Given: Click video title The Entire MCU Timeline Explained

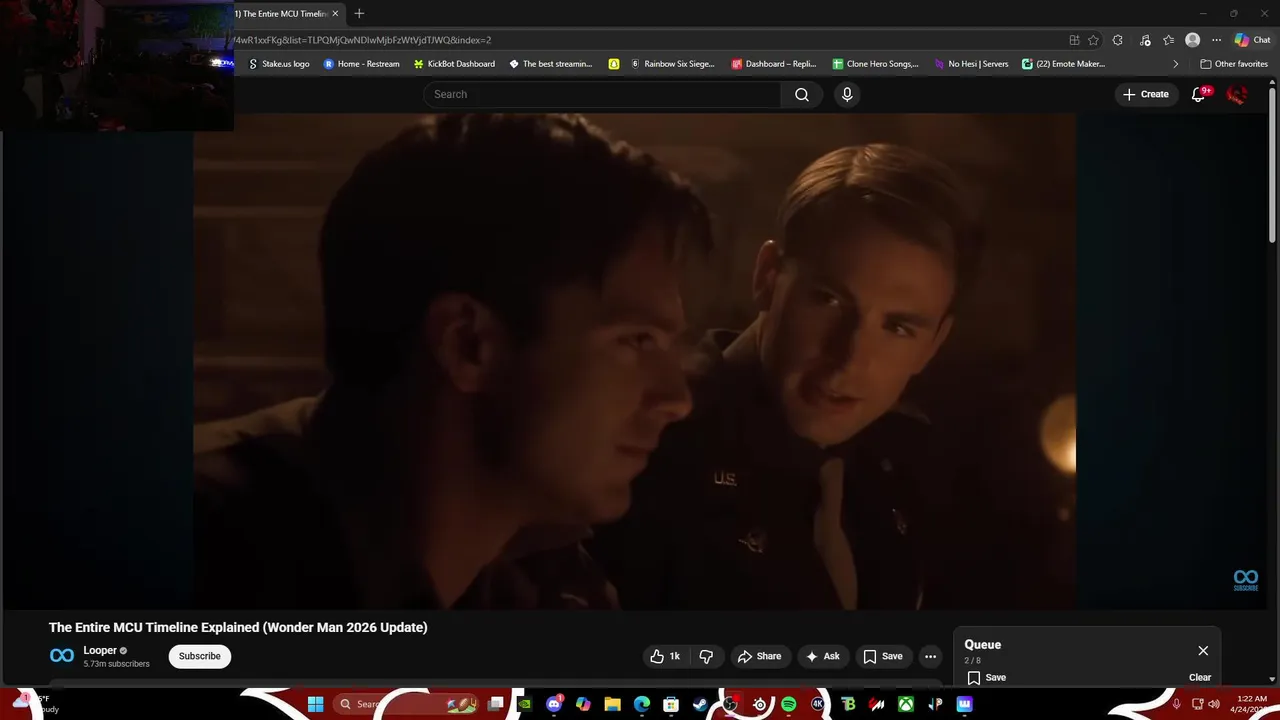Looking at the screenshot, I should coord(238,627).
